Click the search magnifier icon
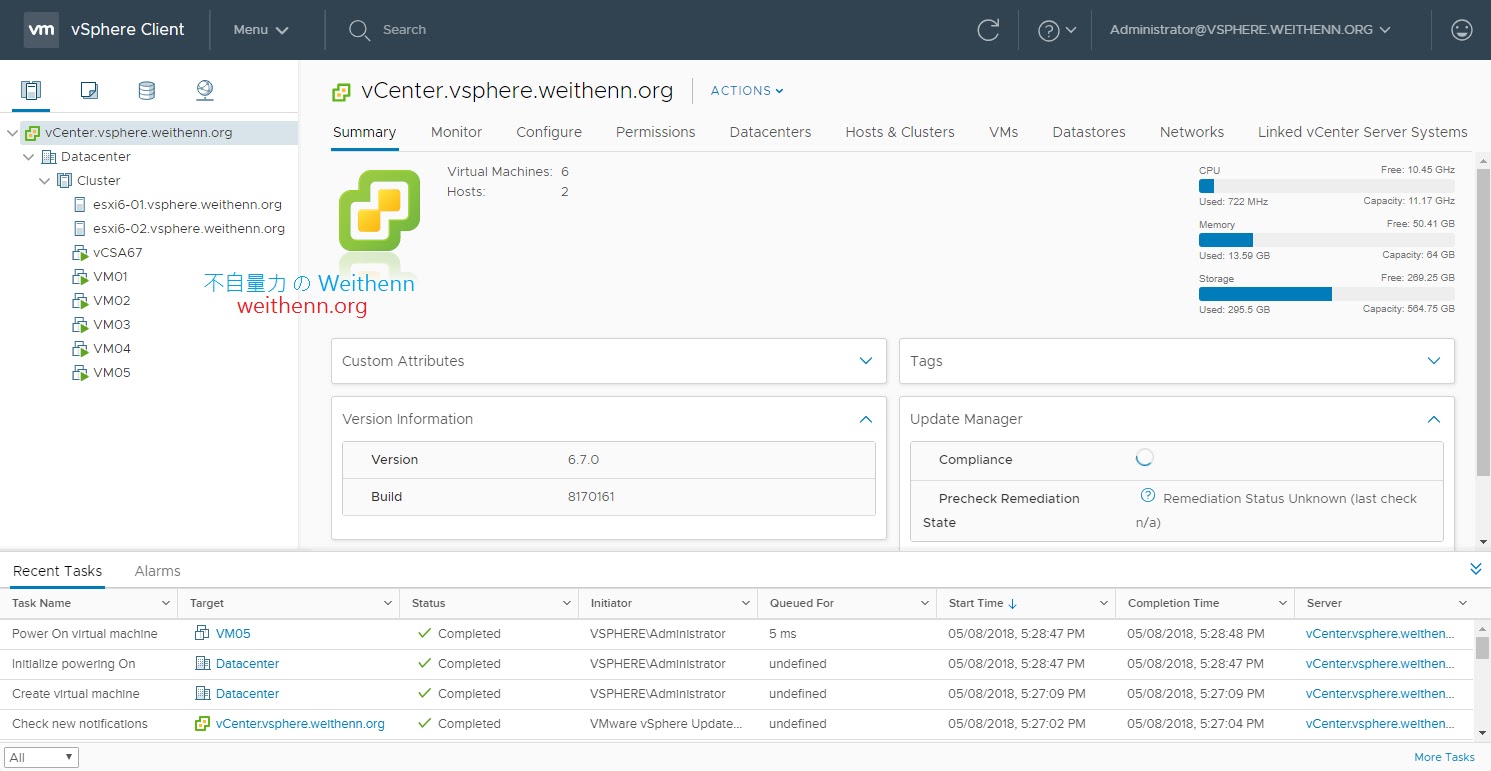 359,30
